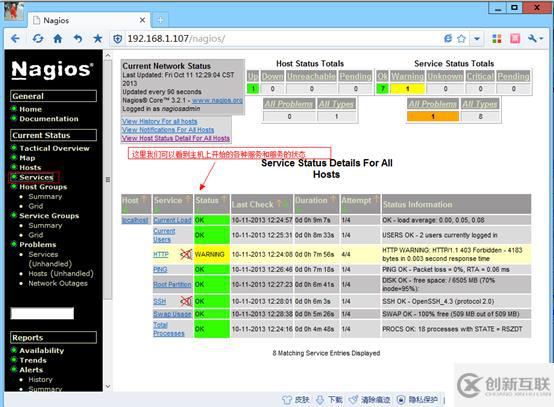Open Alerts report
Viewport: 554px width, 407px height.
pyautogui.click(x=31, y=370)
